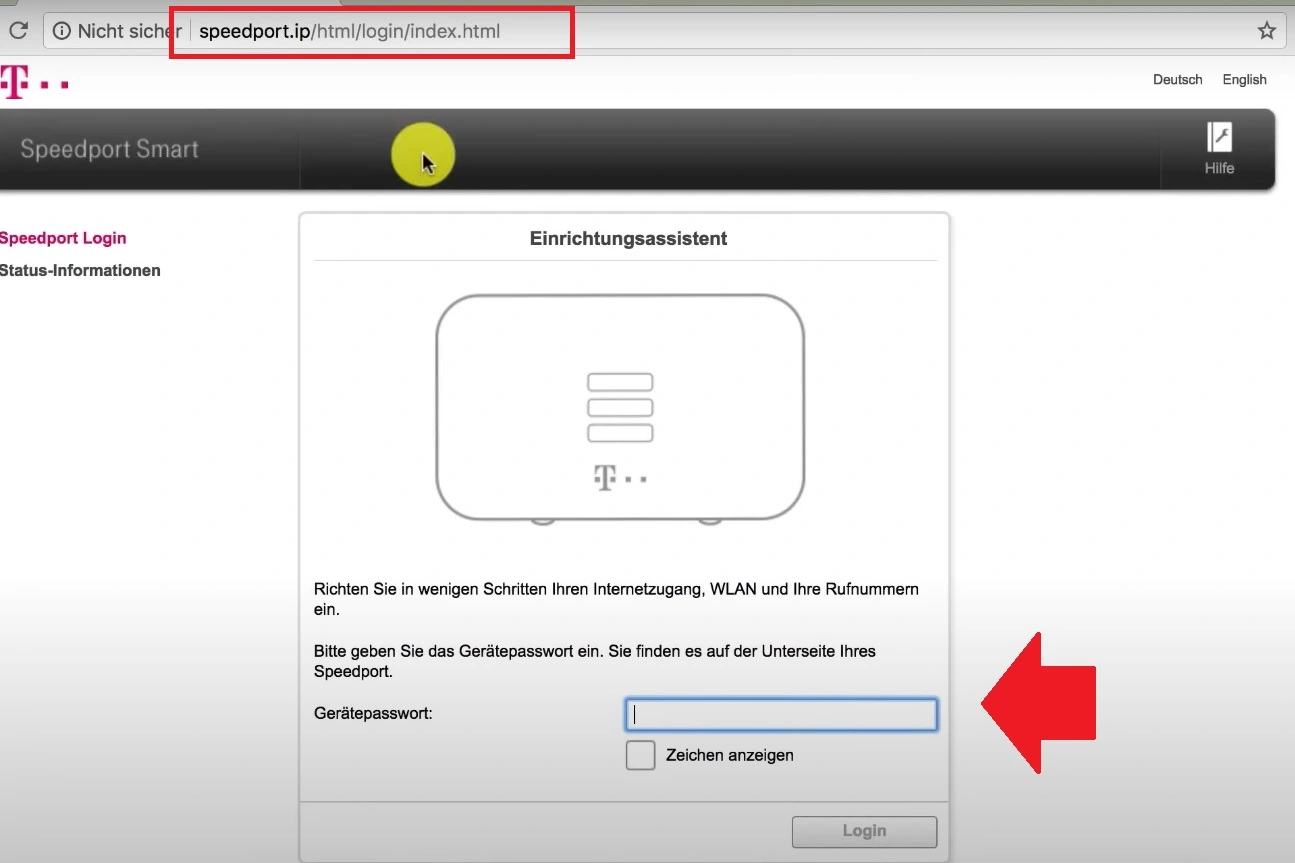
Task: Click the speedport.ip address bar URL
Action: click(x=349, y=31)
